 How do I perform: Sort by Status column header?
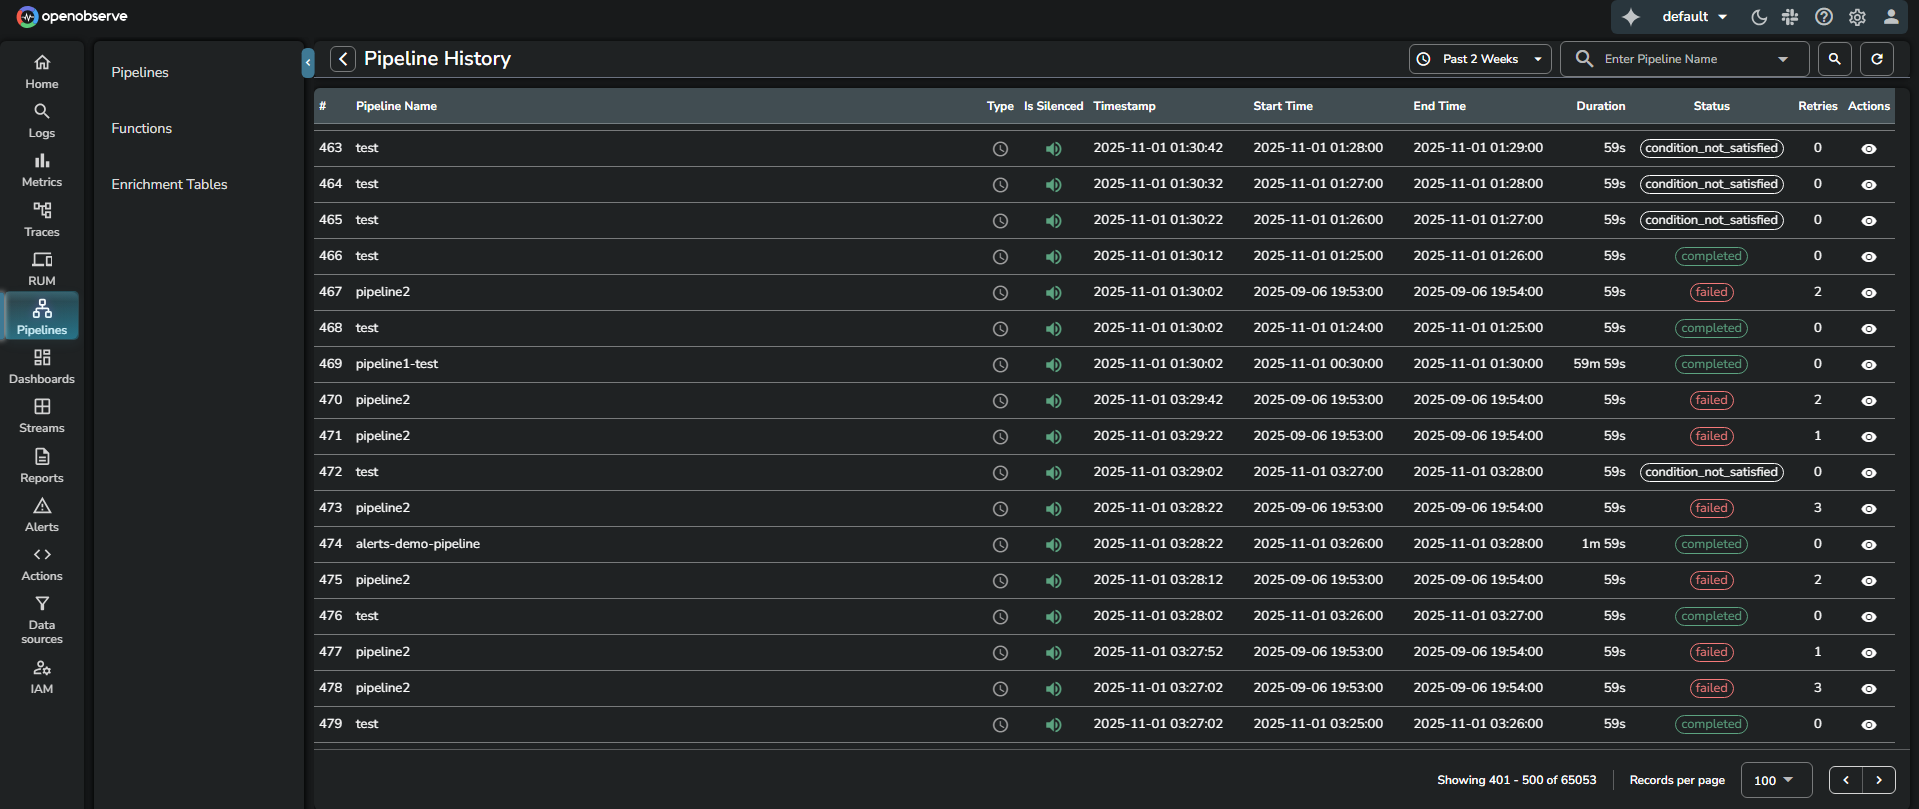[x=1711, y=106]
